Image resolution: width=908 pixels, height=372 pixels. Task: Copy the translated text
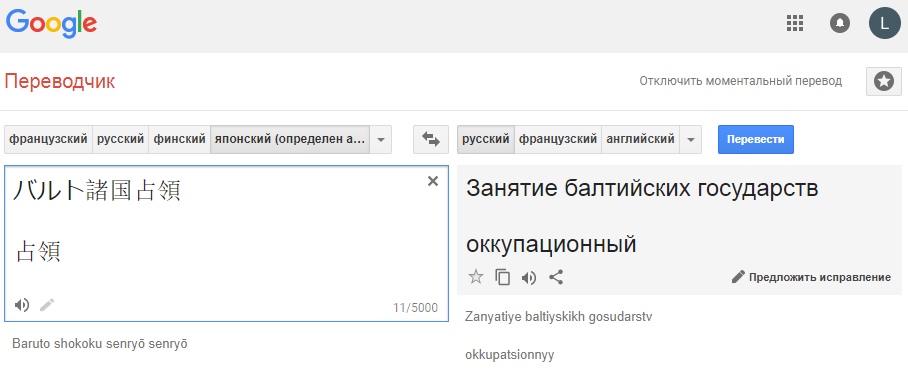[503, 278]
